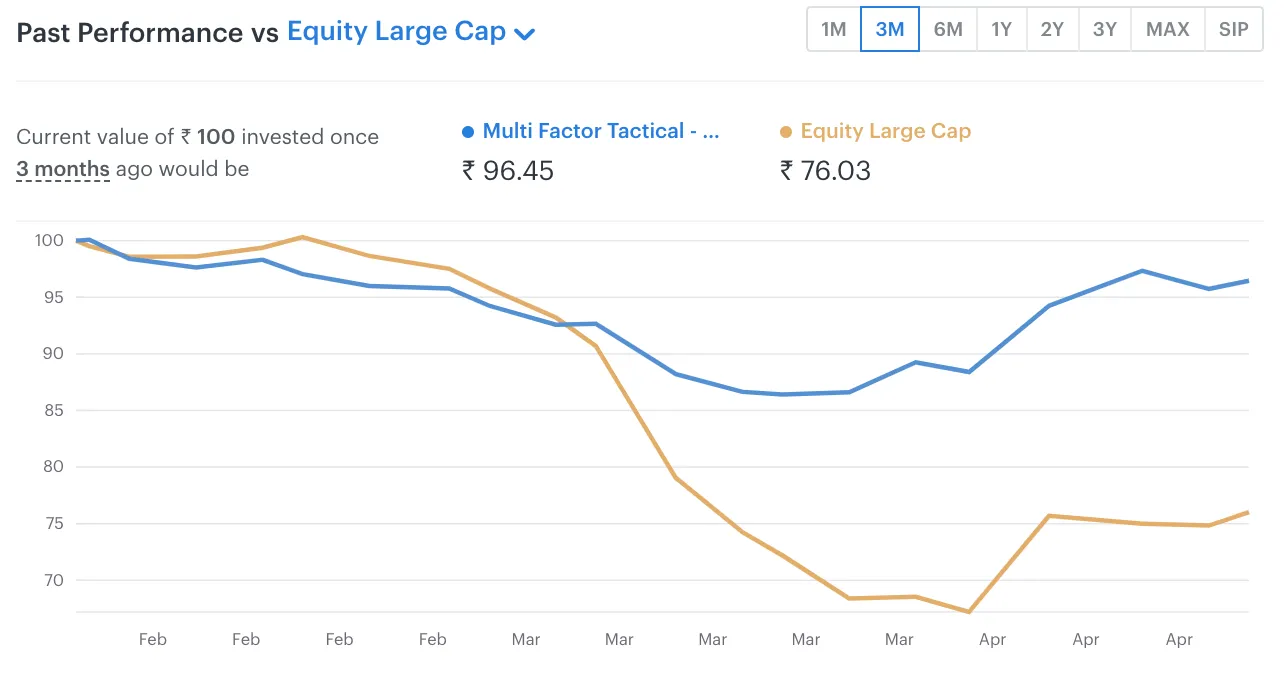Choose the 6M performance period
Screen dimensions: 1284x678
(x=948, y=30)
